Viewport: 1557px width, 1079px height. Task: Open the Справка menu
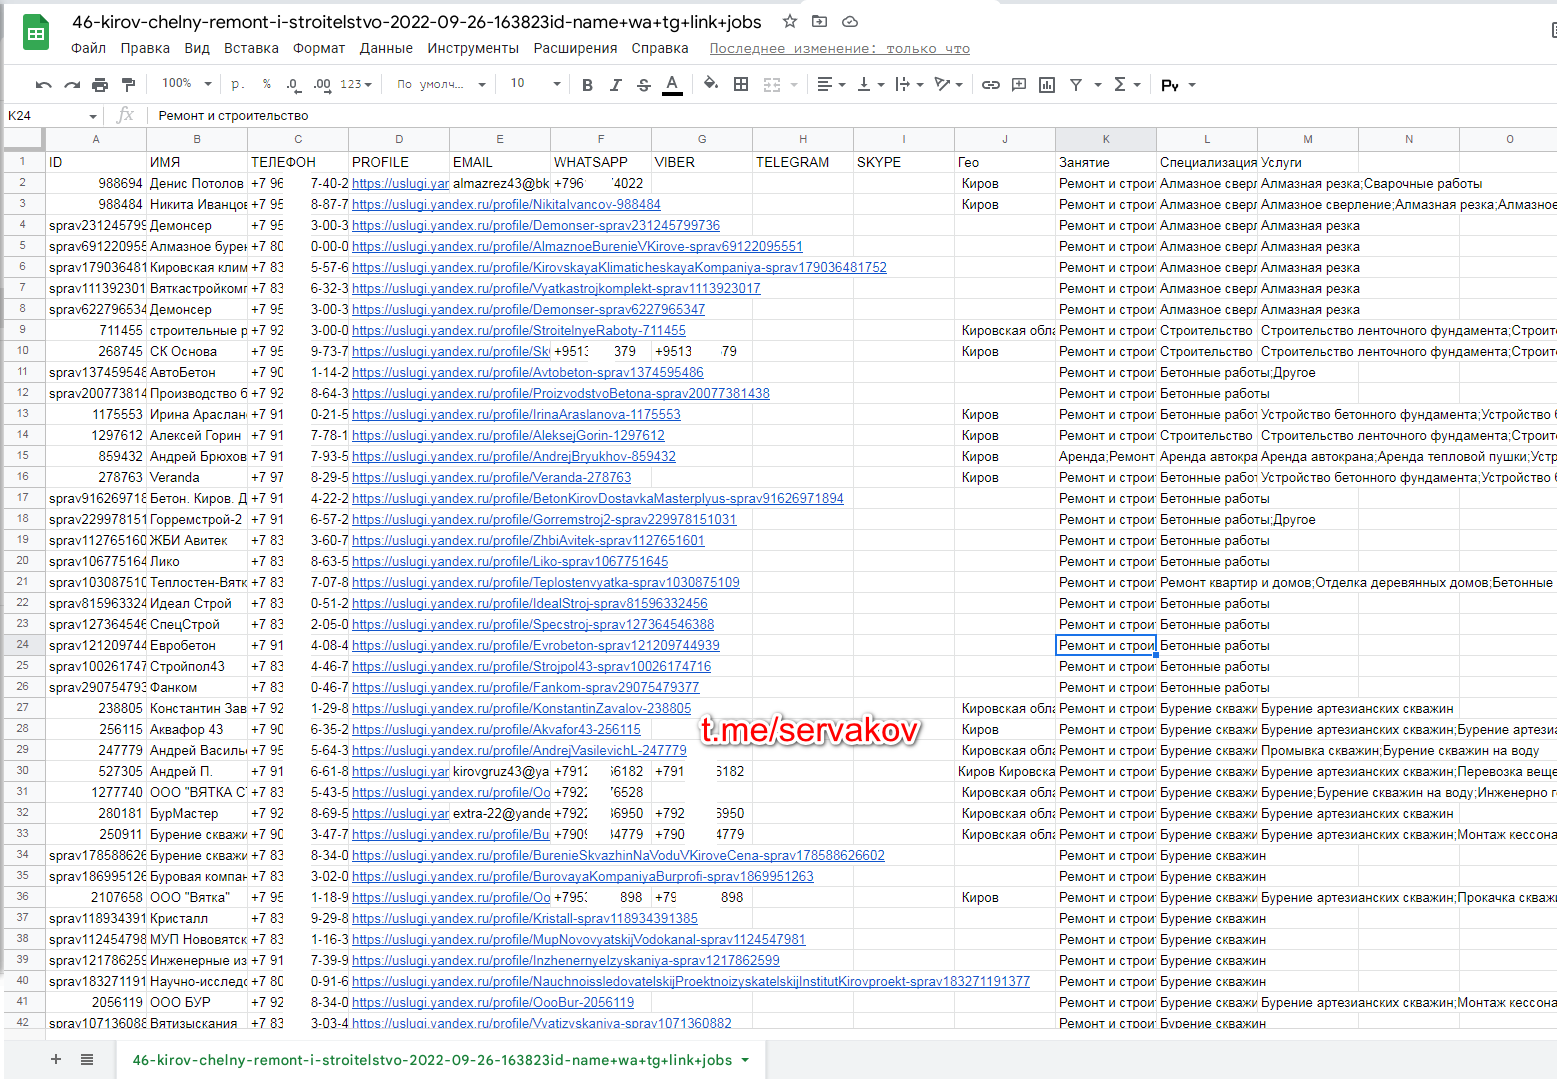click(660, 48)
